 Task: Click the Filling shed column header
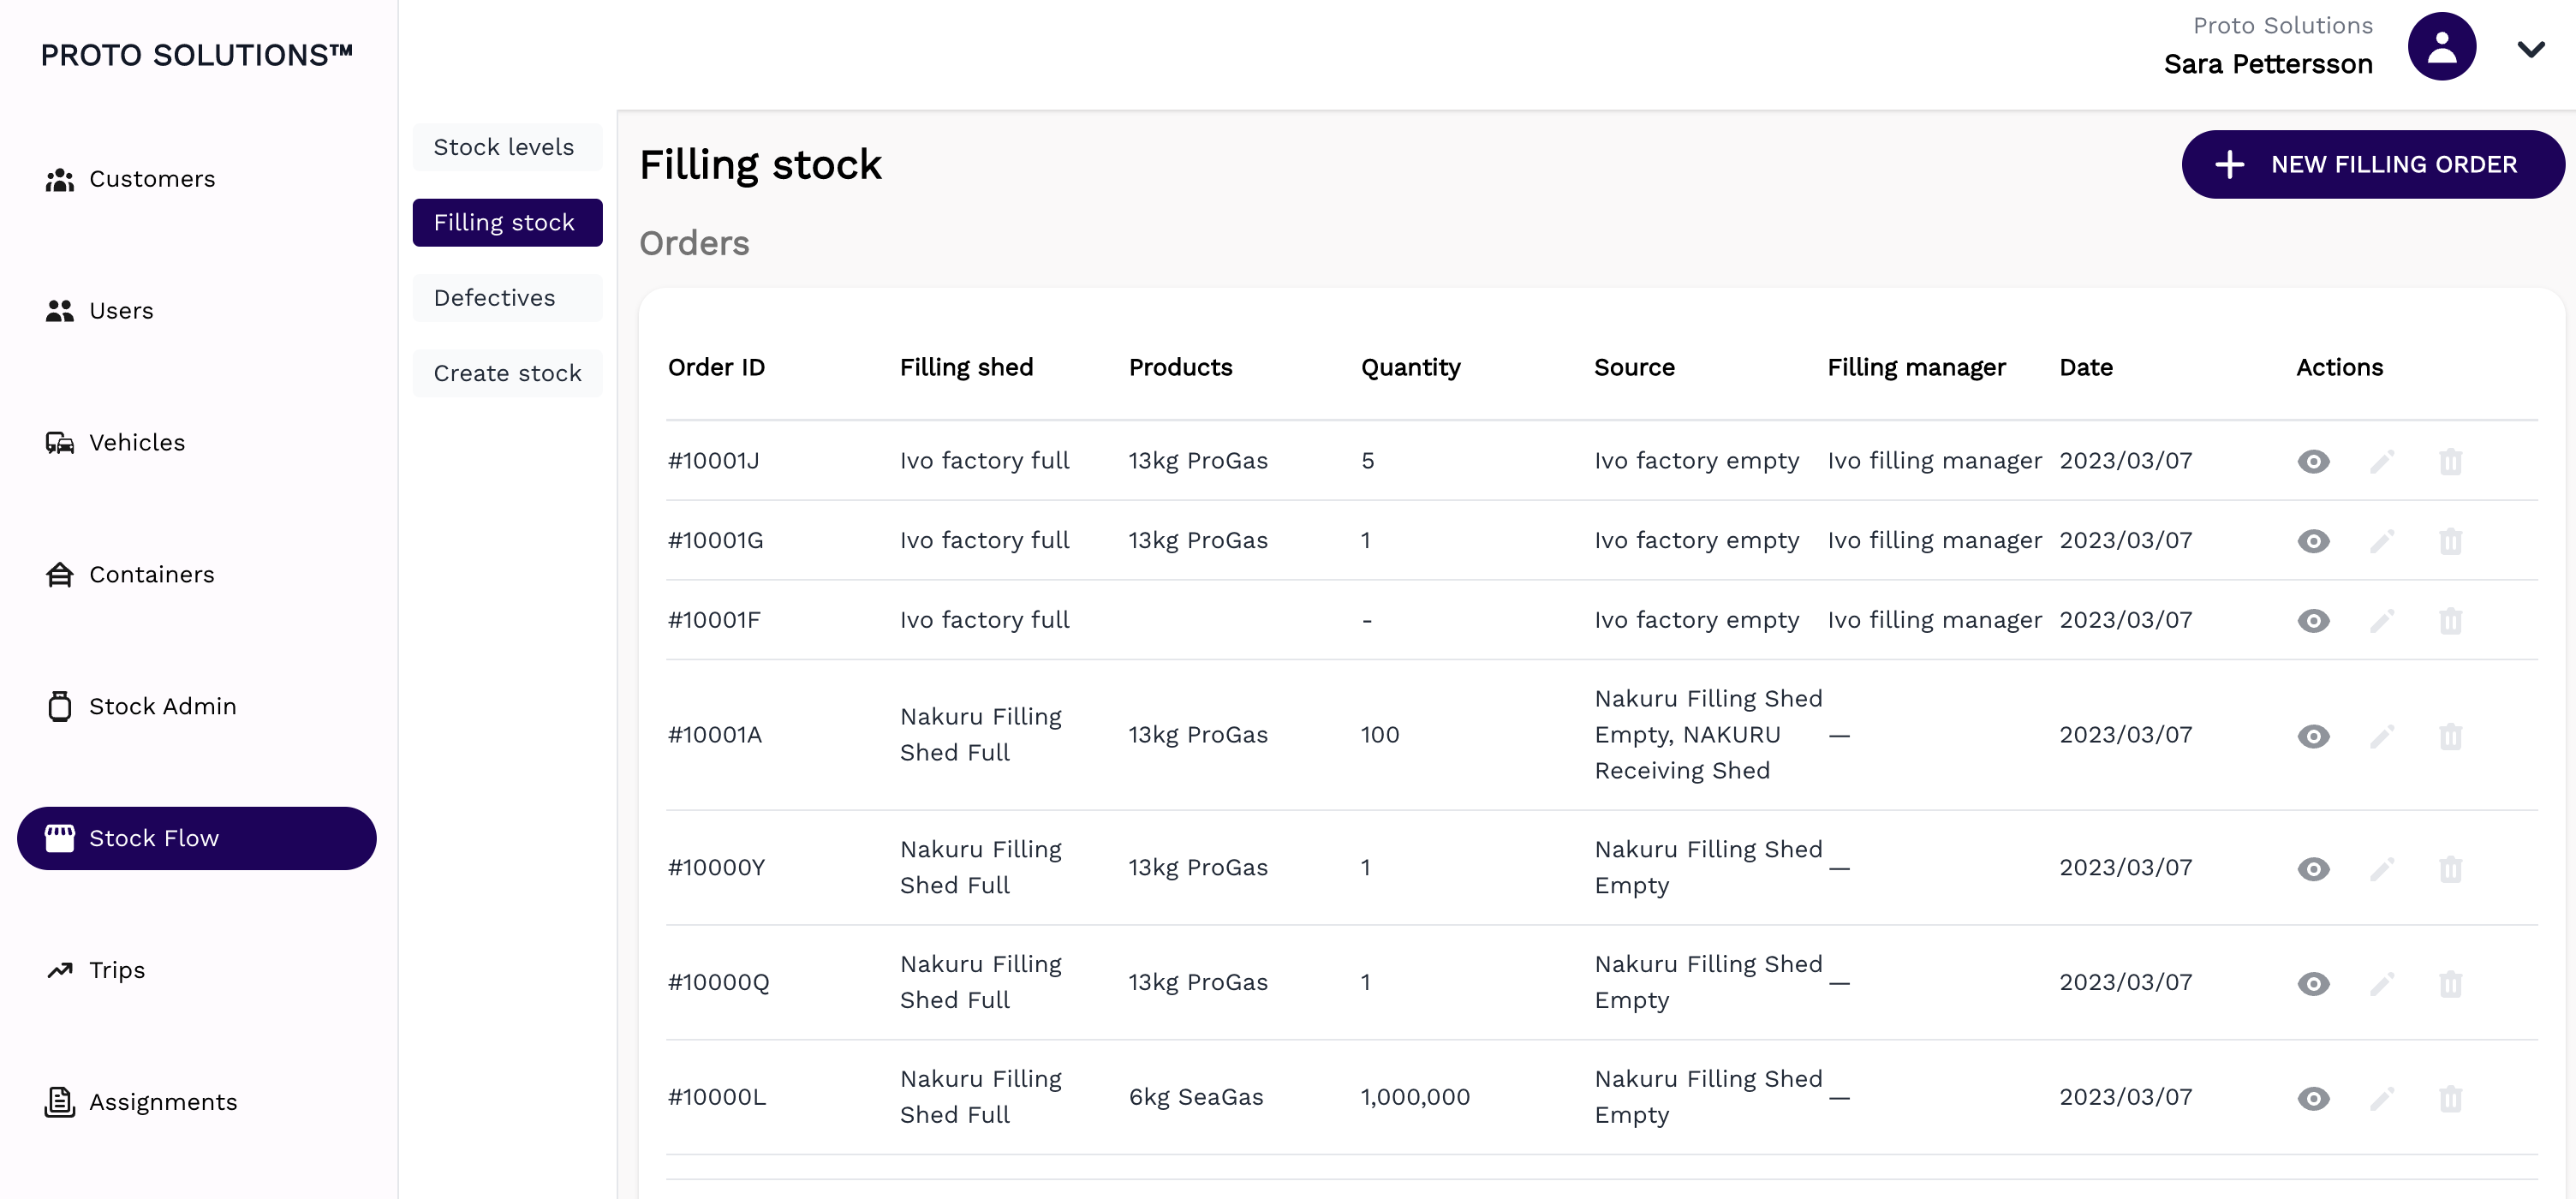[x=966, y=367]
